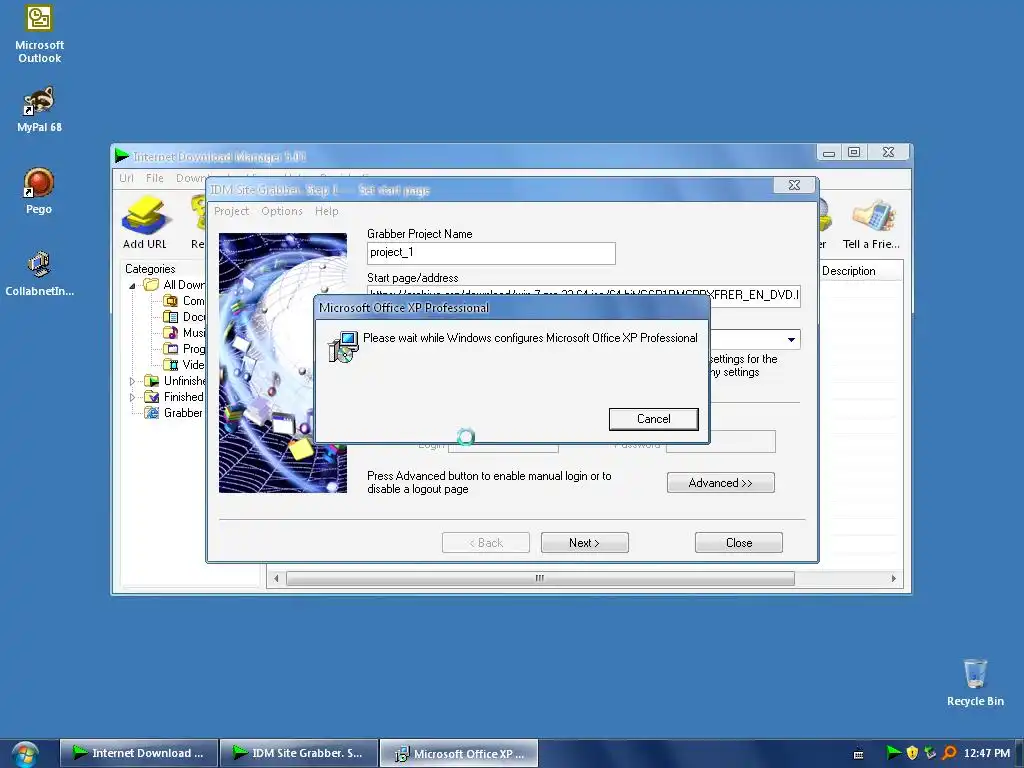The image size is (1024, 768).
Task: Close the IDM Site Grabber window with X
Action: (x=794, y=185)
